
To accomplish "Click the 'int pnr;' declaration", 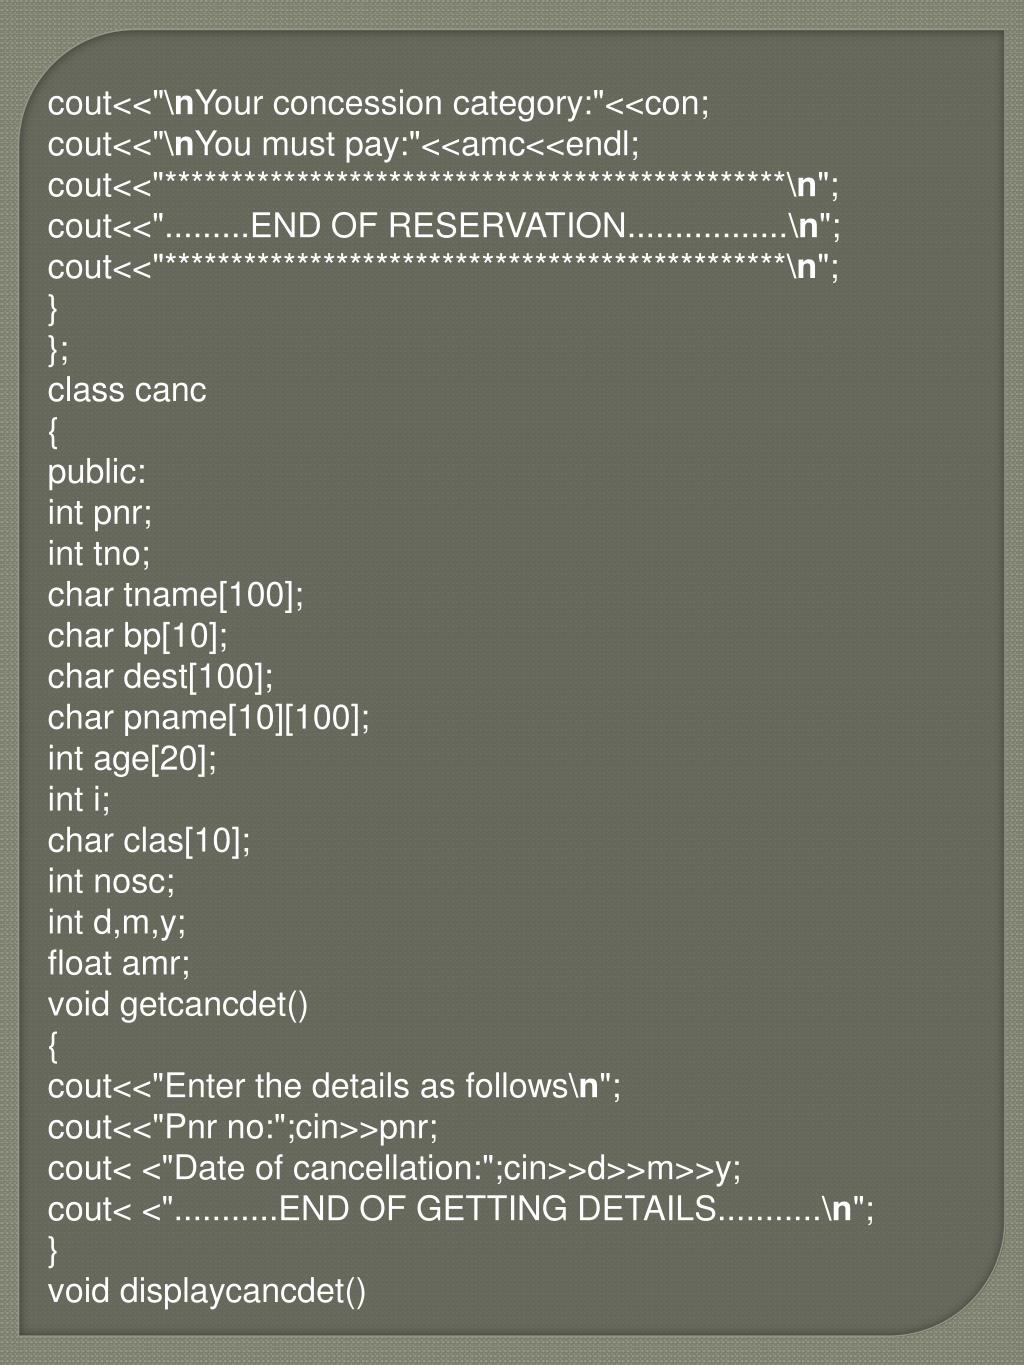I will pyautogui.click(x=100, y=513).
